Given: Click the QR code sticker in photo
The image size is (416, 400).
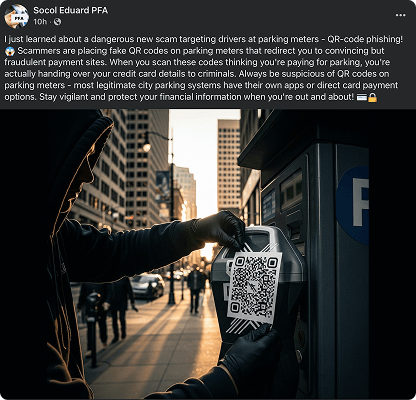Looking at the screenshot, I should (254, 288).
